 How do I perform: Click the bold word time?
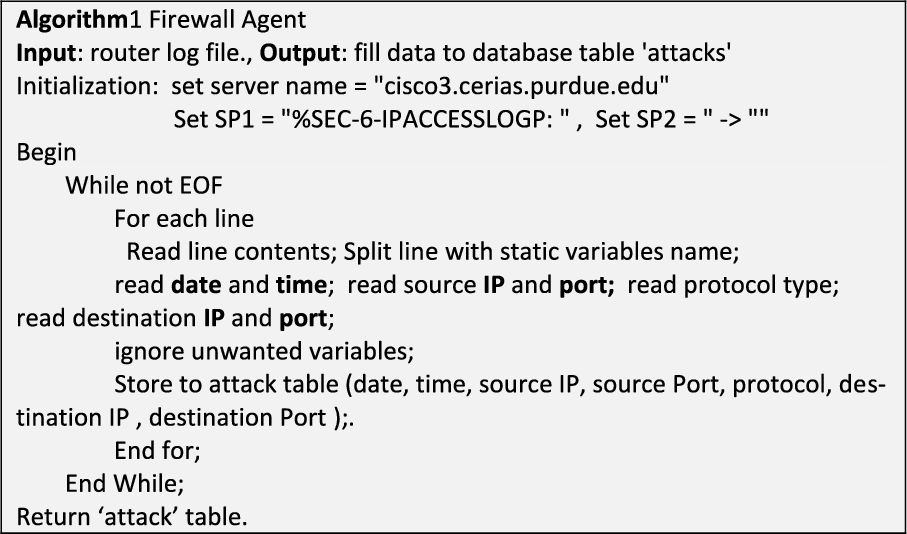point(301,285)
